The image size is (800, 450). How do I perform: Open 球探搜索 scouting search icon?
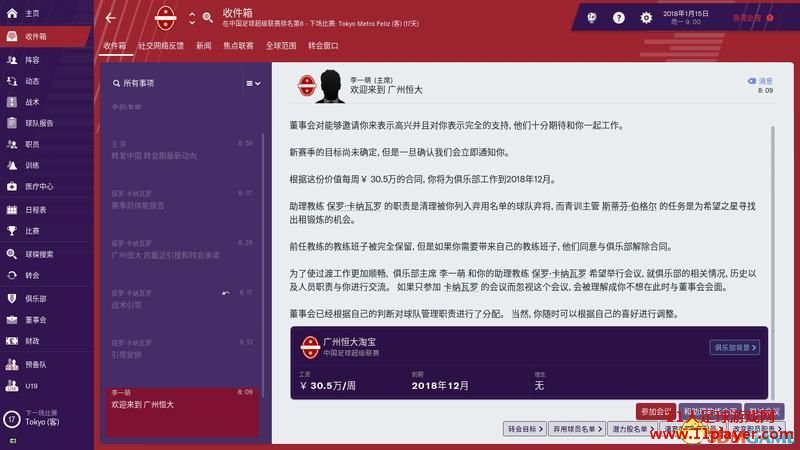click(x=12, y=254)
